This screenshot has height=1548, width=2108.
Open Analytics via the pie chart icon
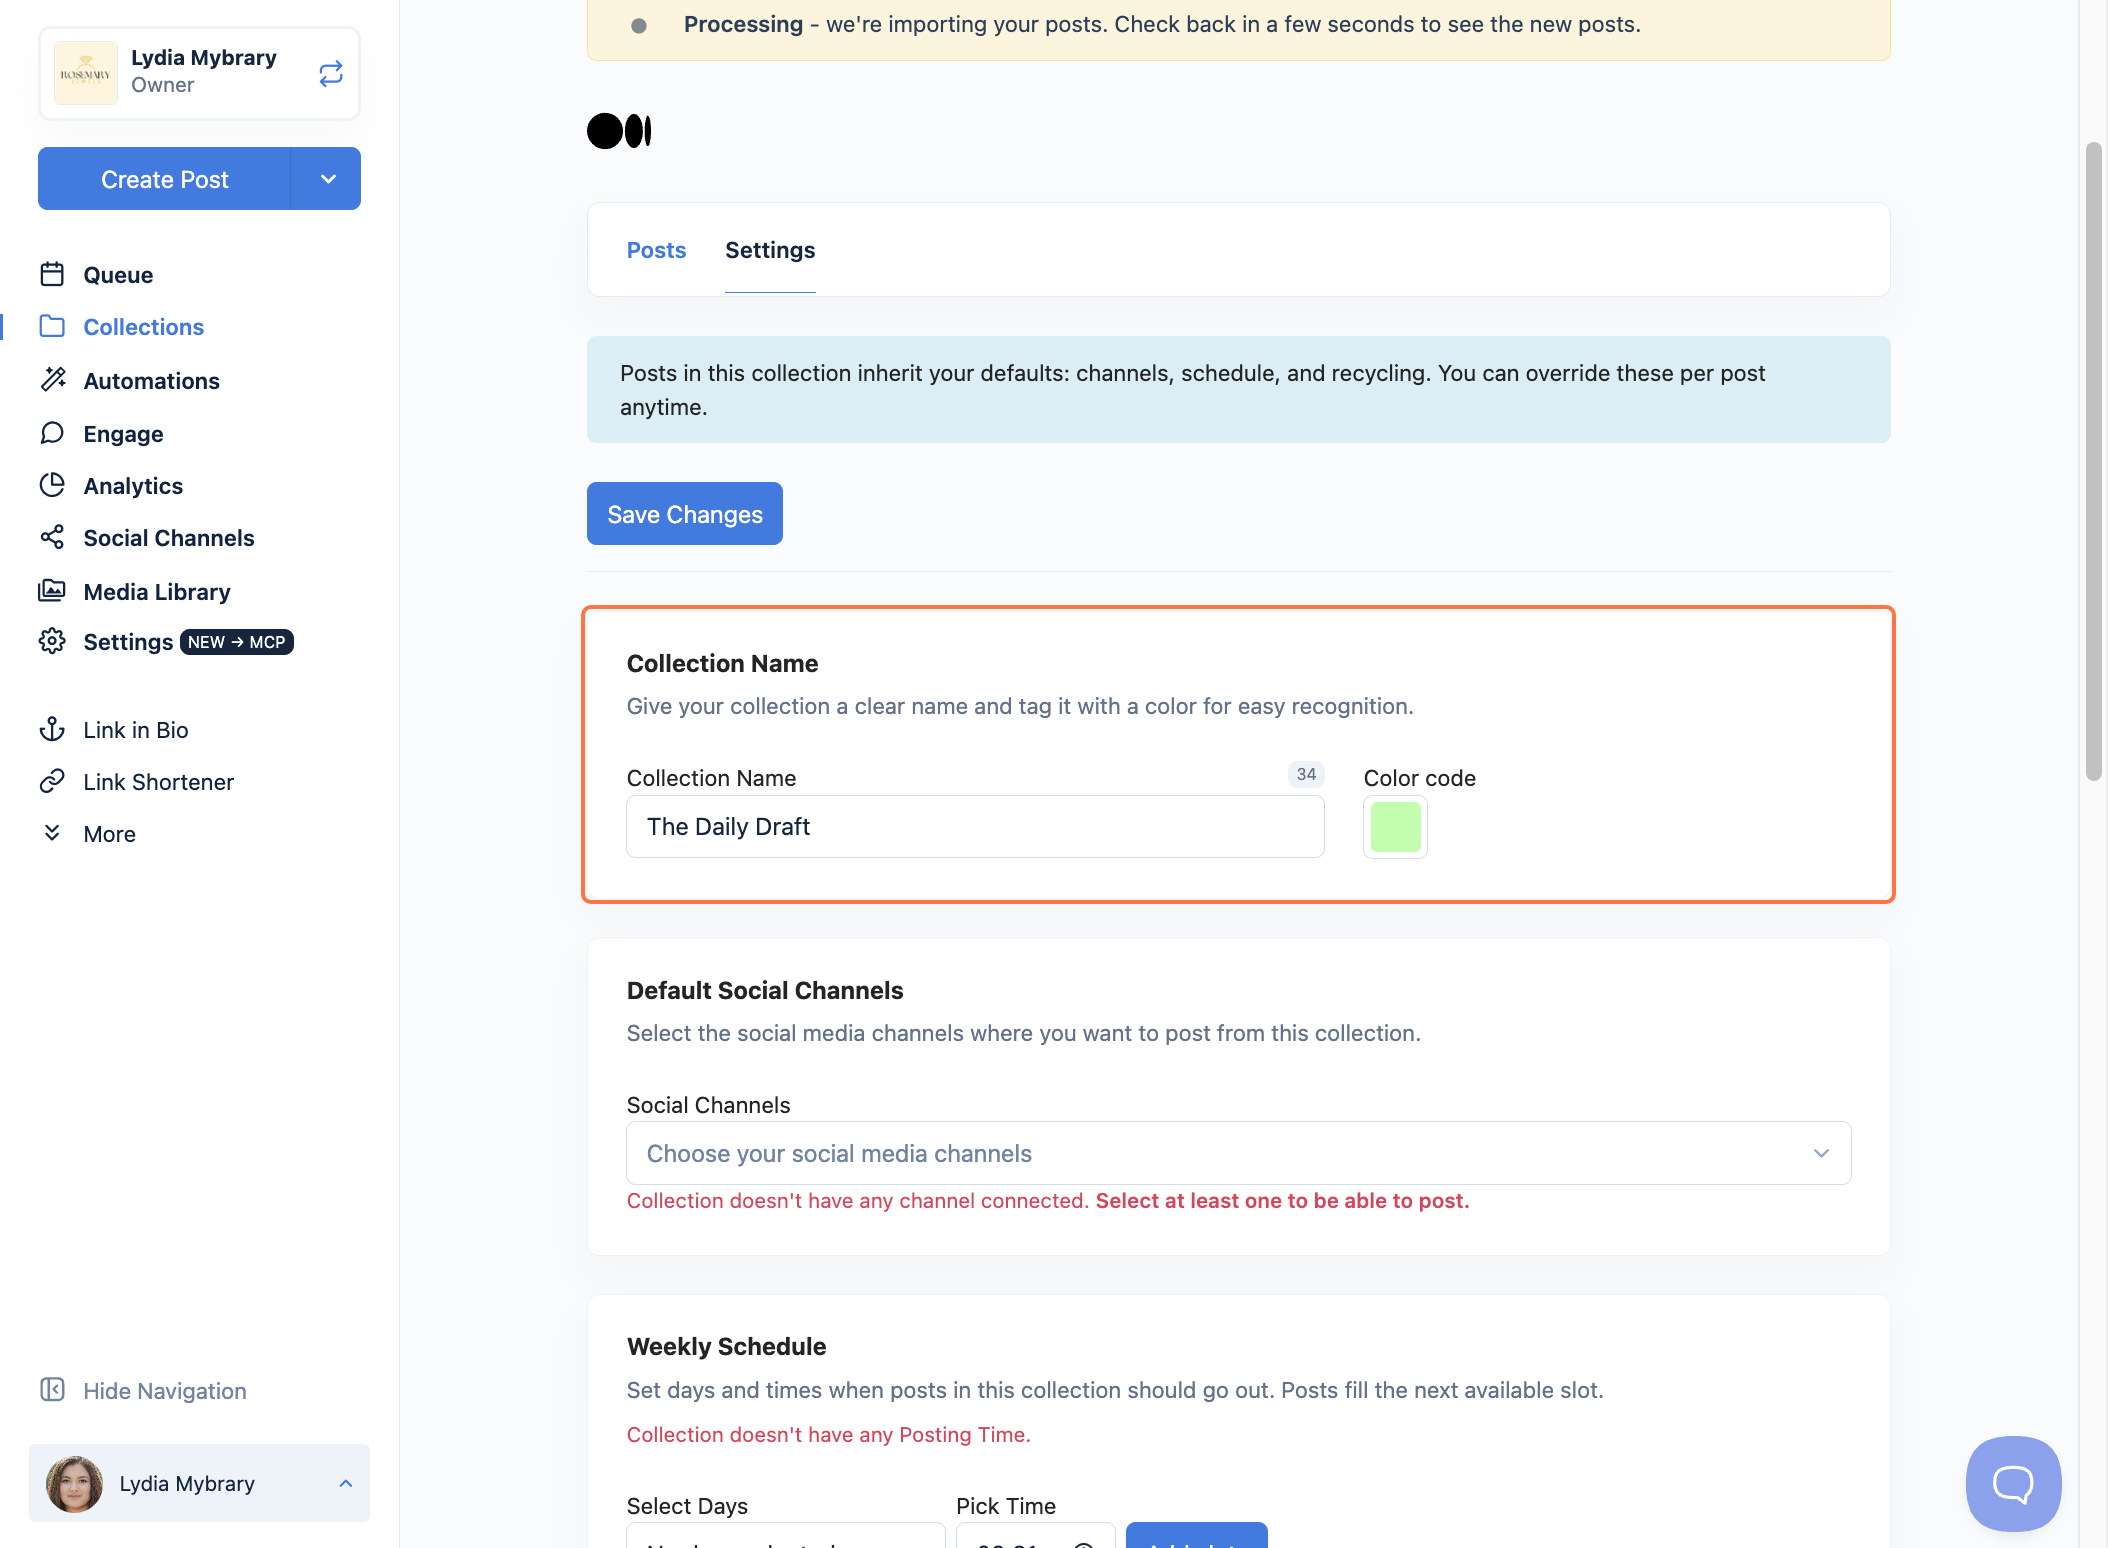tap(52, 485)
